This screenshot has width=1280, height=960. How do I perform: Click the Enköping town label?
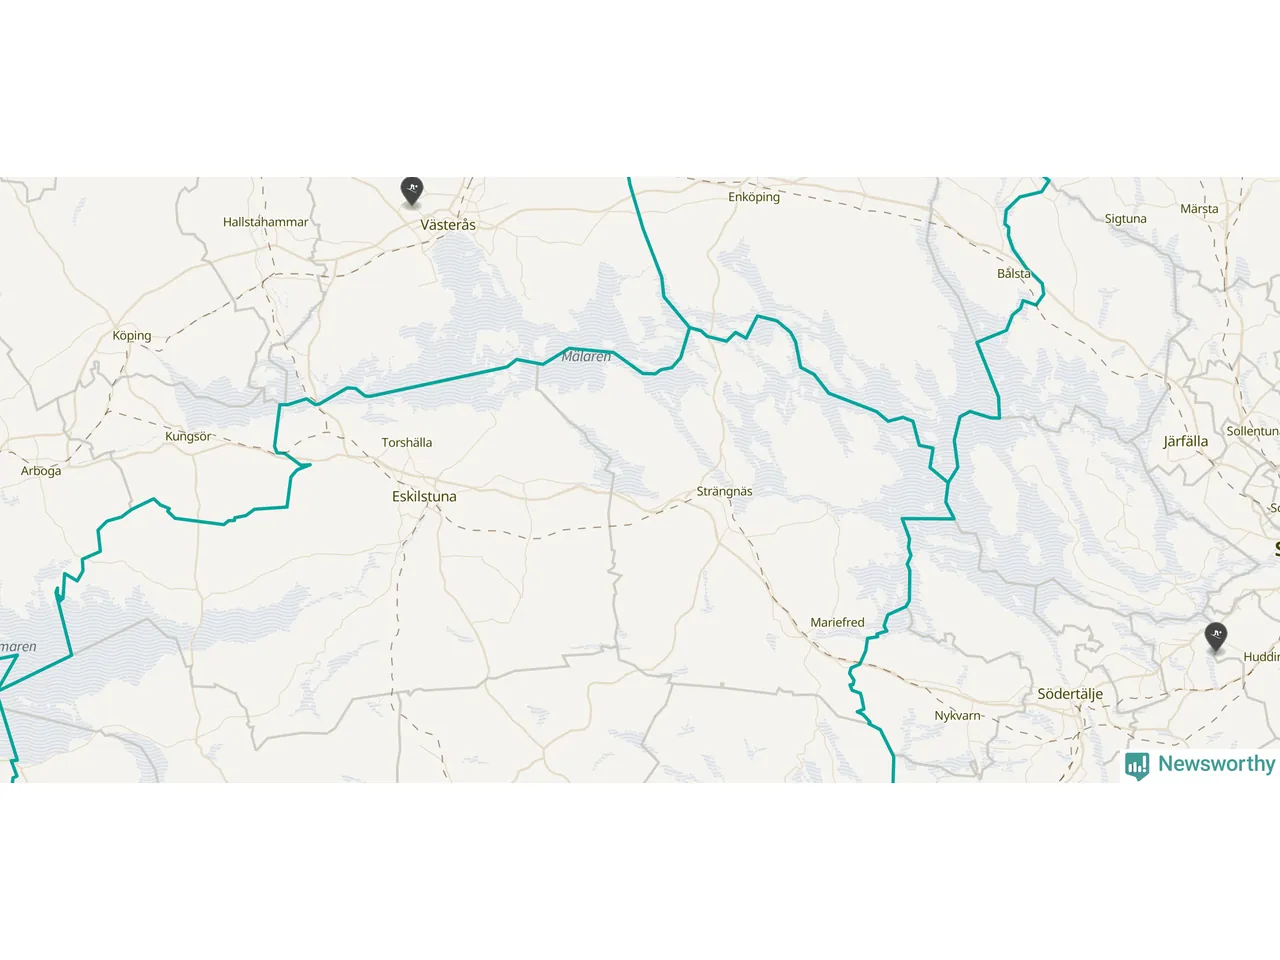754,197
